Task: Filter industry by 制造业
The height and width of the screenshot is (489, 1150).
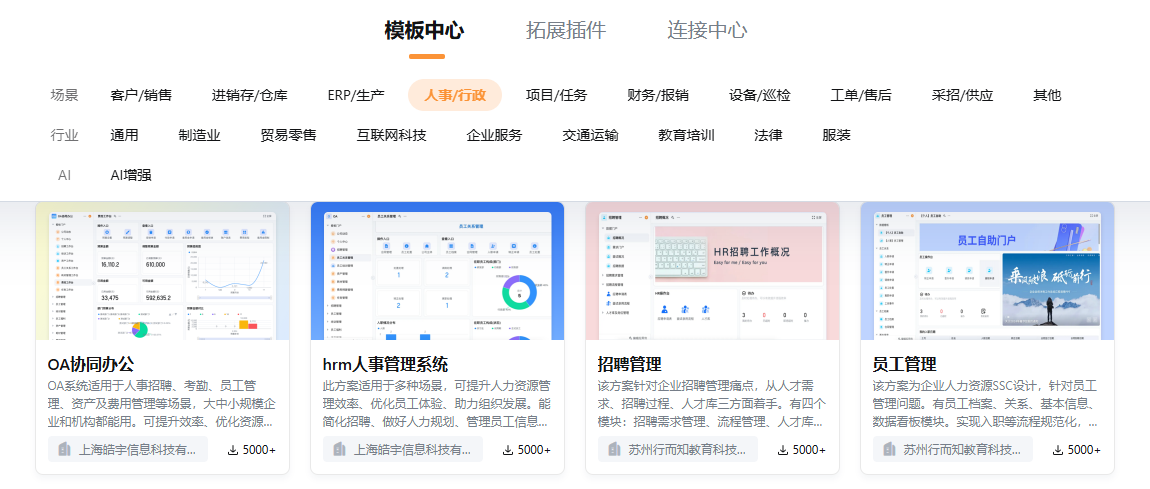Action: (199, 135)
